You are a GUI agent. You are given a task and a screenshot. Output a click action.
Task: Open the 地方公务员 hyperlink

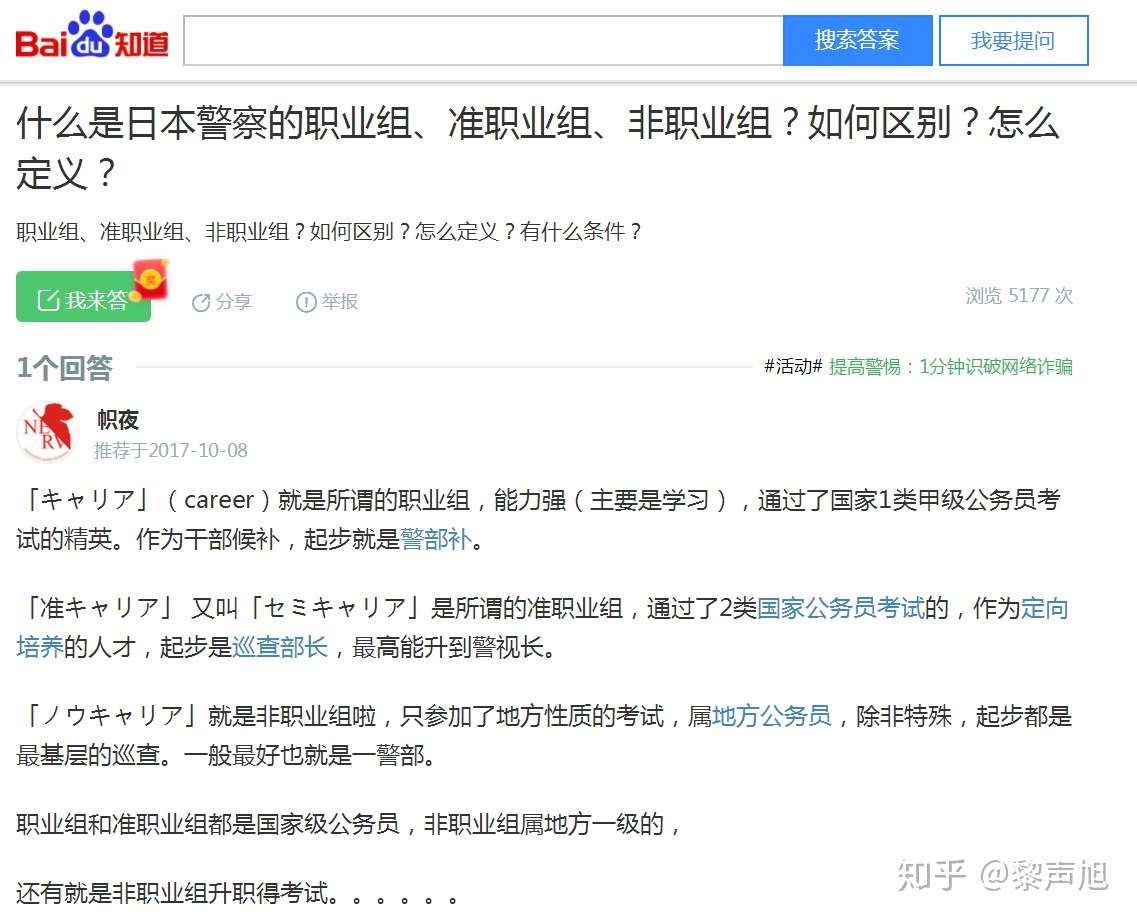click(772, 716)
